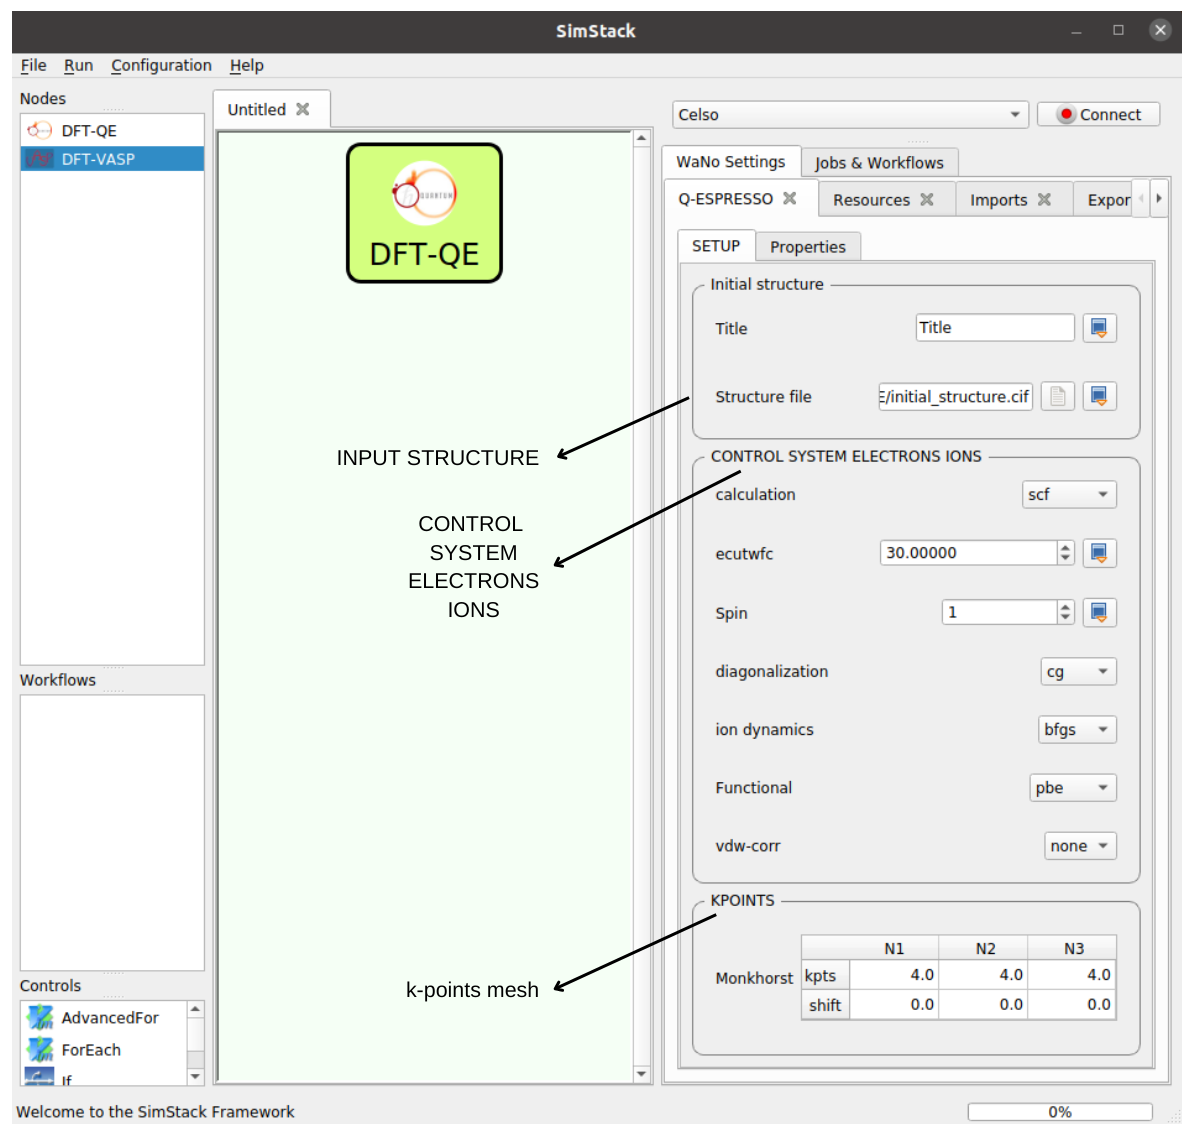Viewport: 1200px width, 1140px height.
Task: Click the DFT-QE node block on canvas
Action: (x=424, y=213)
